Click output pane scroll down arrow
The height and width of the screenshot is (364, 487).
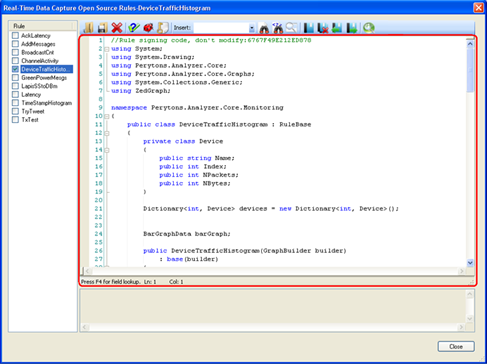470,319
